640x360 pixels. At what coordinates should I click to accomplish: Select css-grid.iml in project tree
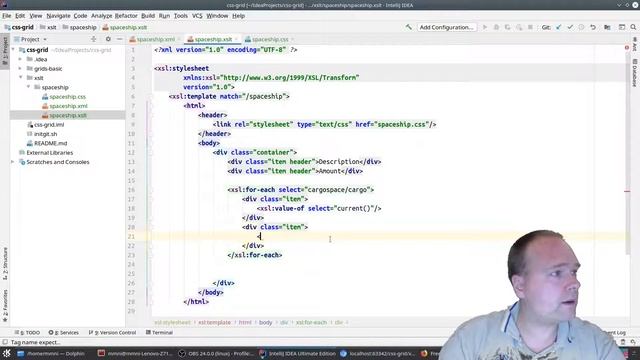tap(49, 124)
